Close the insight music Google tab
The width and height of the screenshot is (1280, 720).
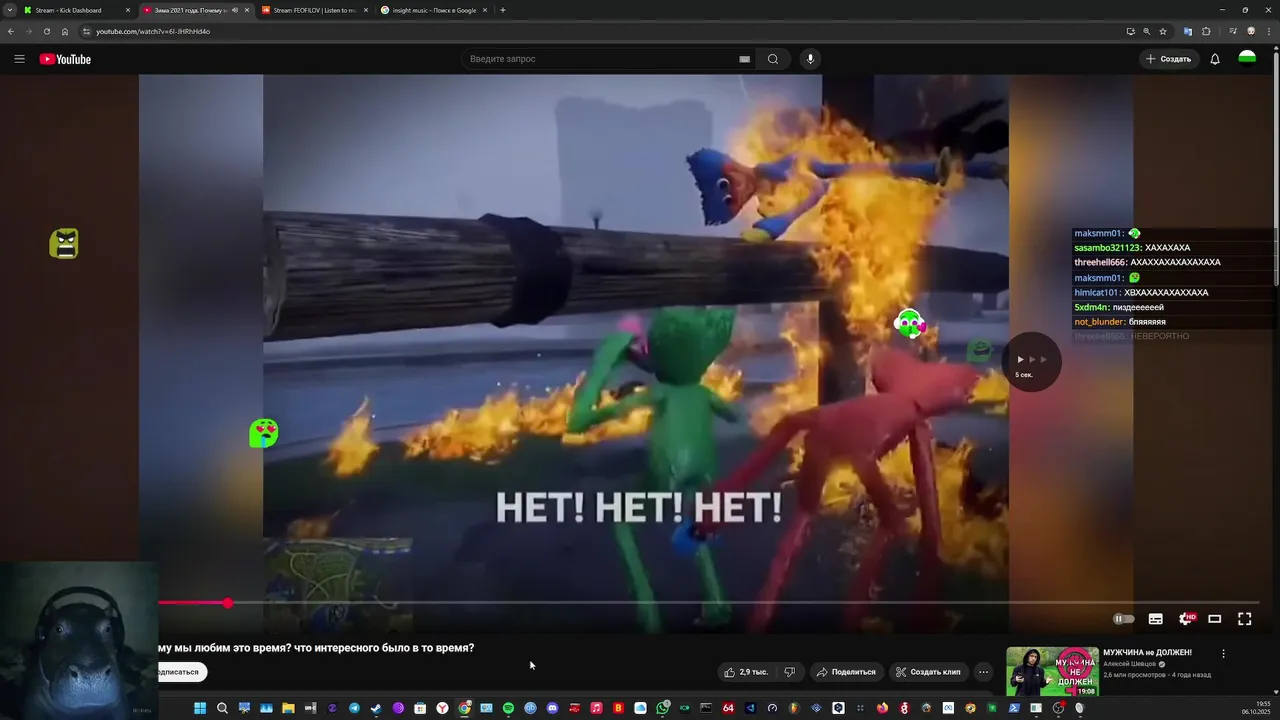485,10
